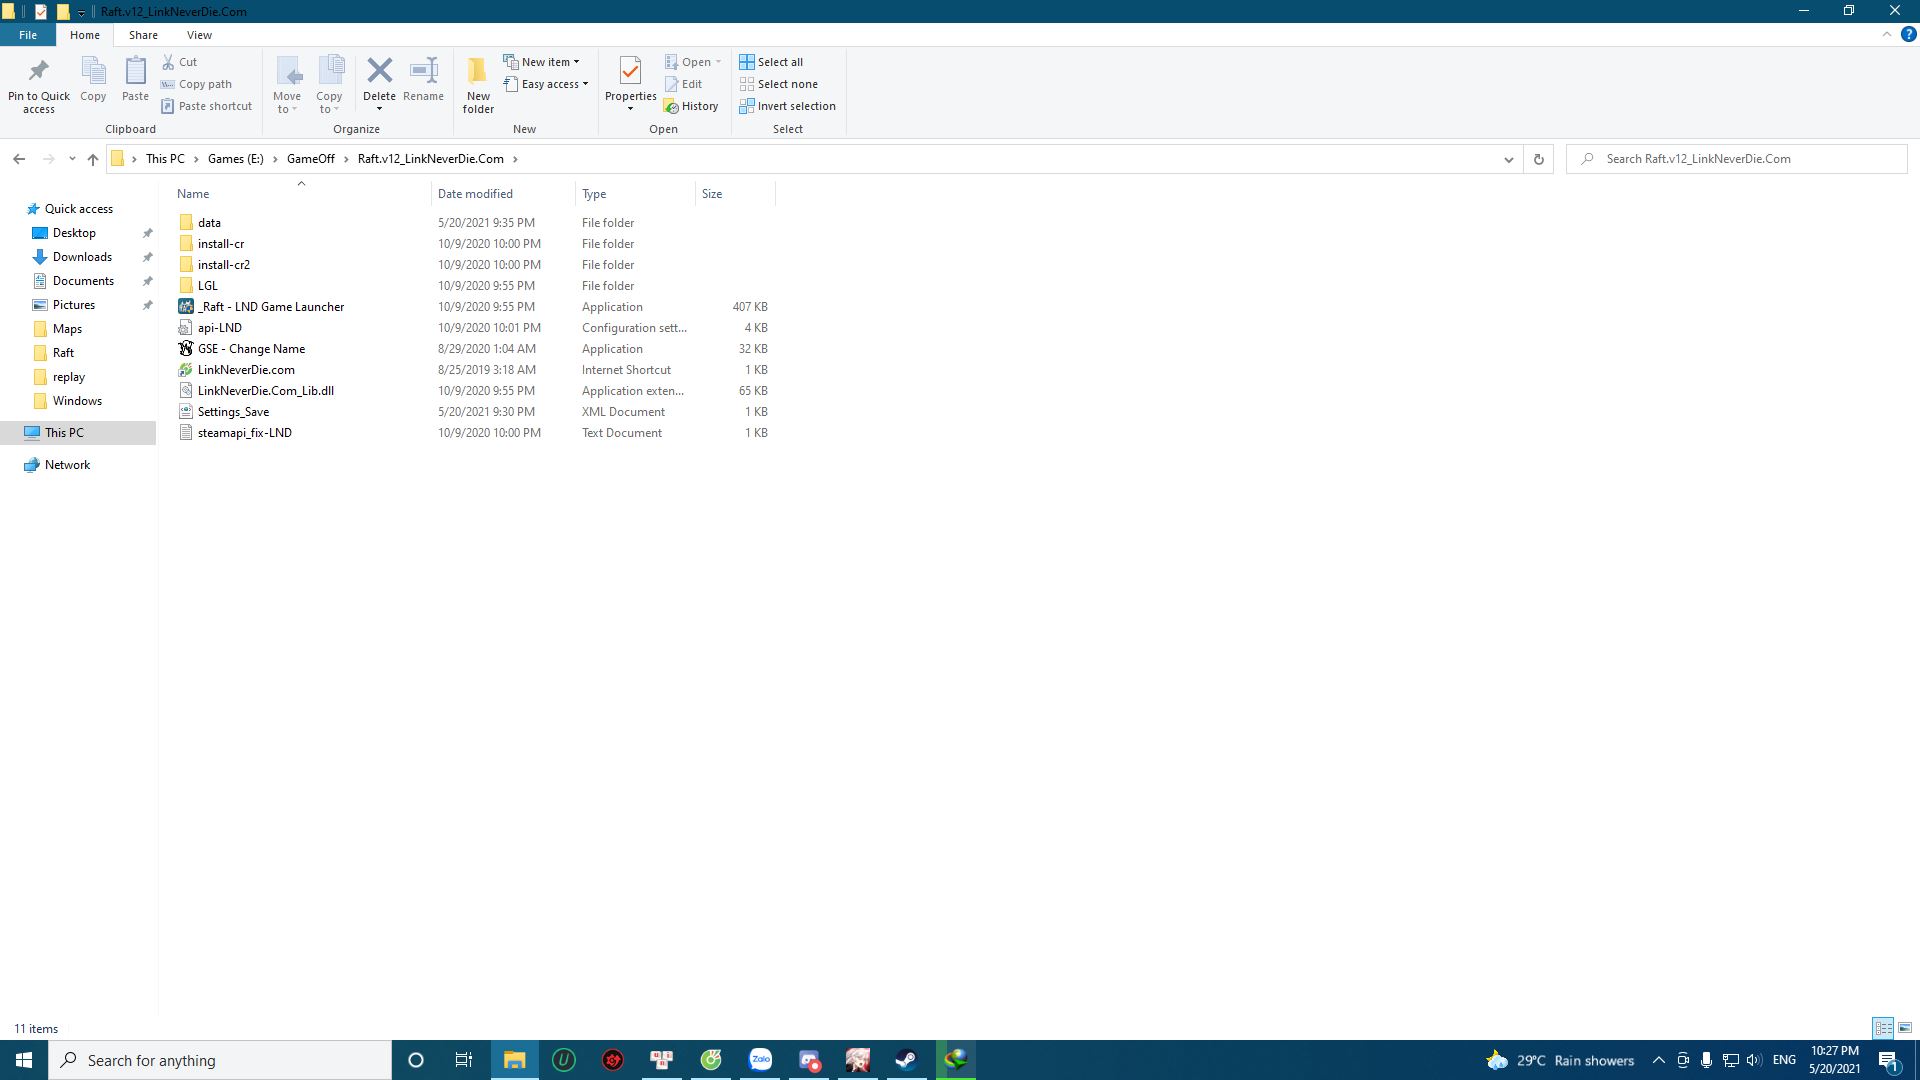Open the View ribbon tab
The height and width of the screenshot is (1080, 1920).
tap(199, 36)
